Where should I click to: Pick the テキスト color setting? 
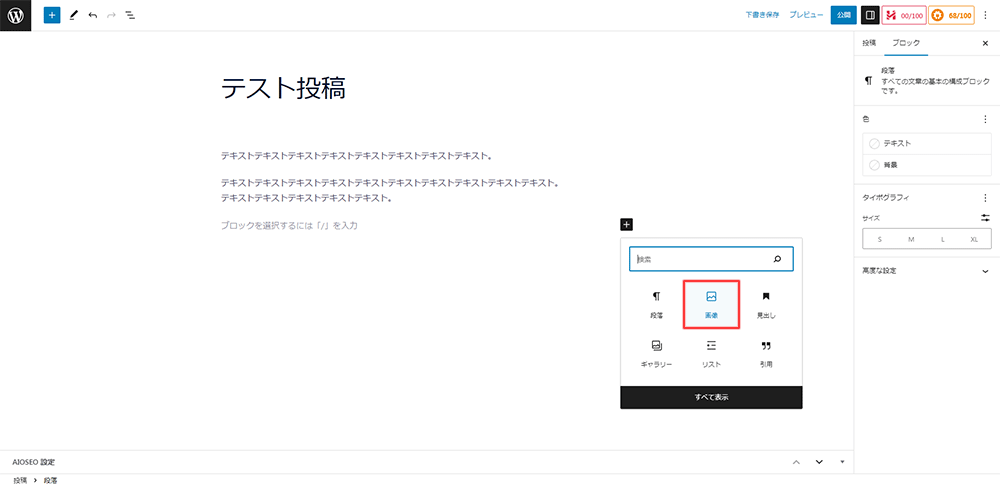(x=927, y=144)
